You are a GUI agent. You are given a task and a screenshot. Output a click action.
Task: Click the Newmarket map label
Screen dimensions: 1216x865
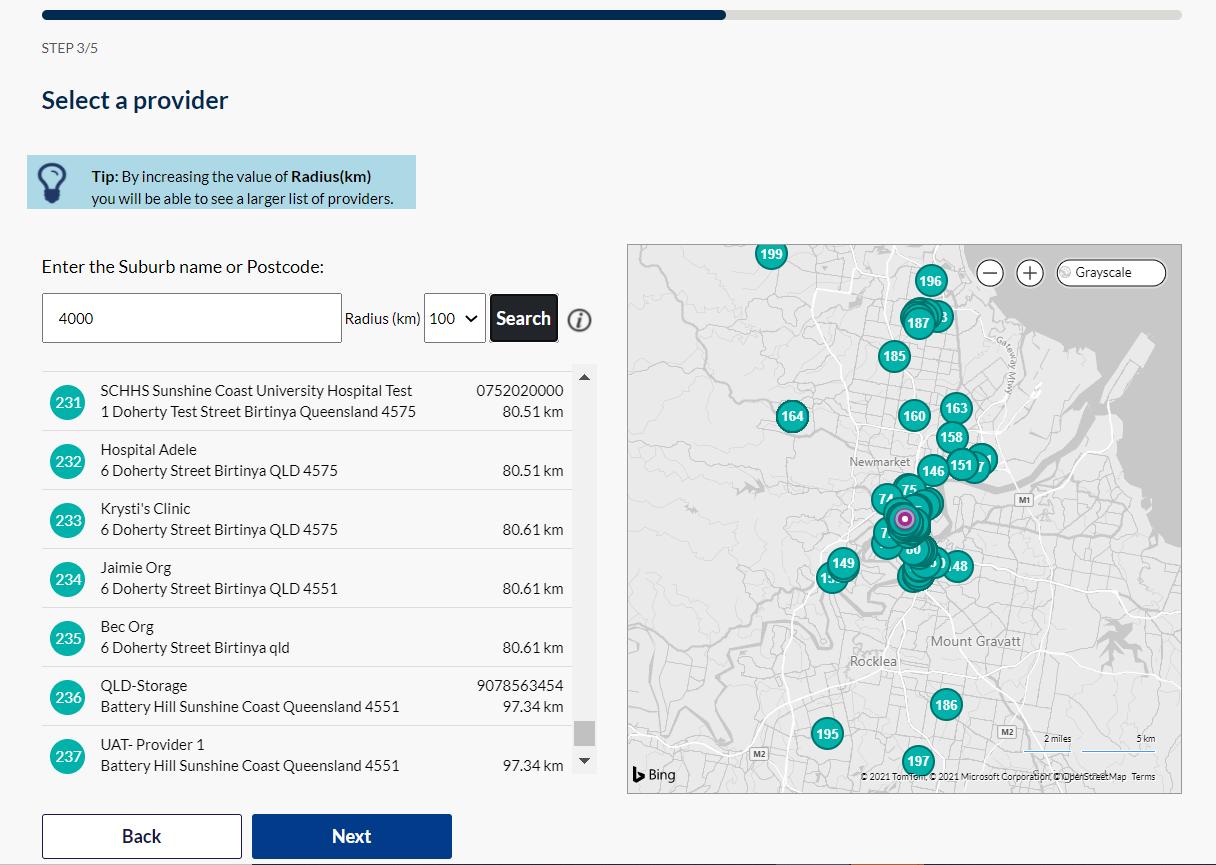click(880, 462)
